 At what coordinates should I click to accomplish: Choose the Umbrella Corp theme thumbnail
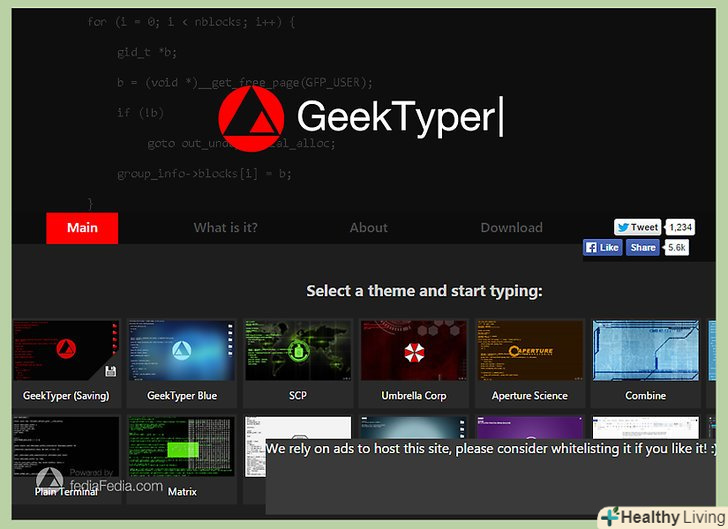(x=414, y=351)
